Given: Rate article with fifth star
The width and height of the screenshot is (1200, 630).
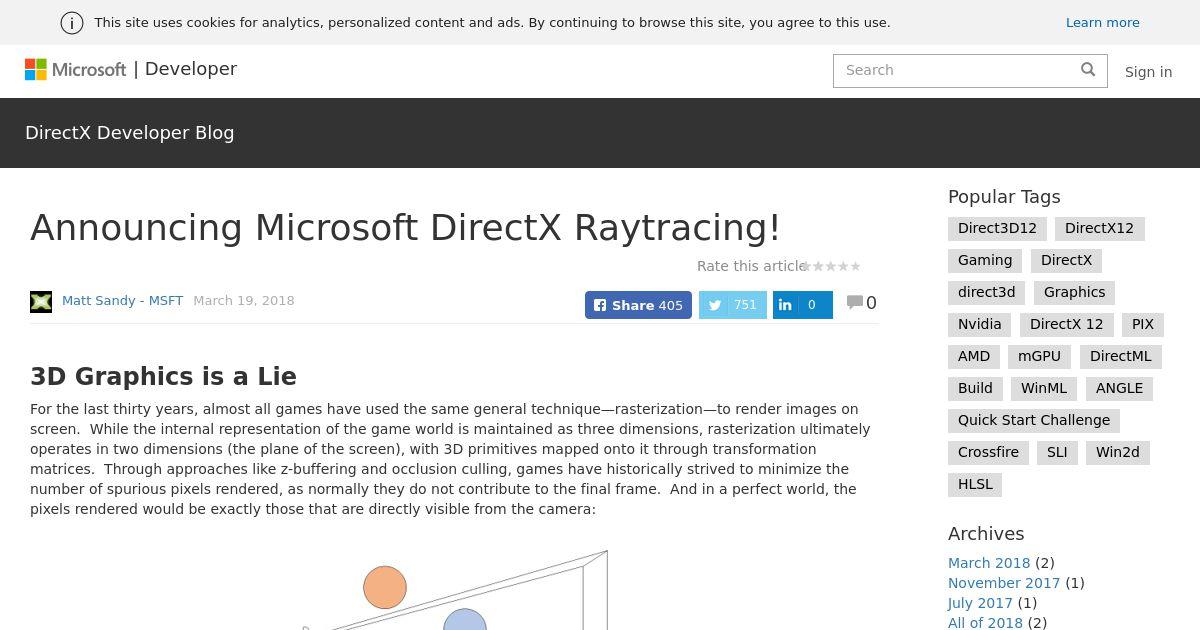Looking at the screenshot, I should (x=855, y=266).
